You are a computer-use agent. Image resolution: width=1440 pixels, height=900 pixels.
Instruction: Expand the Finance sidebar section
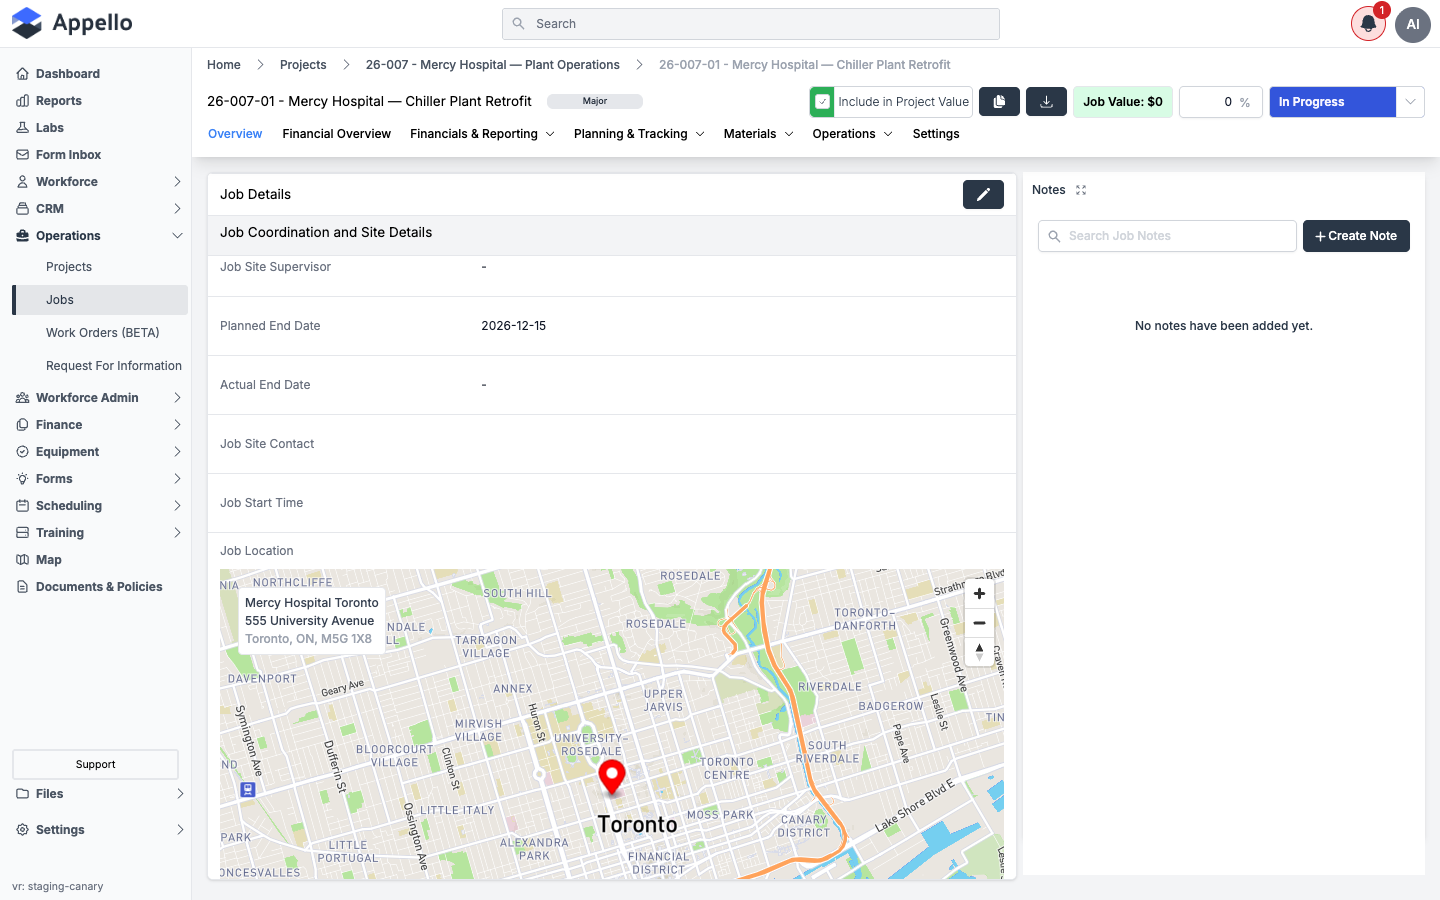click(177, 424)
